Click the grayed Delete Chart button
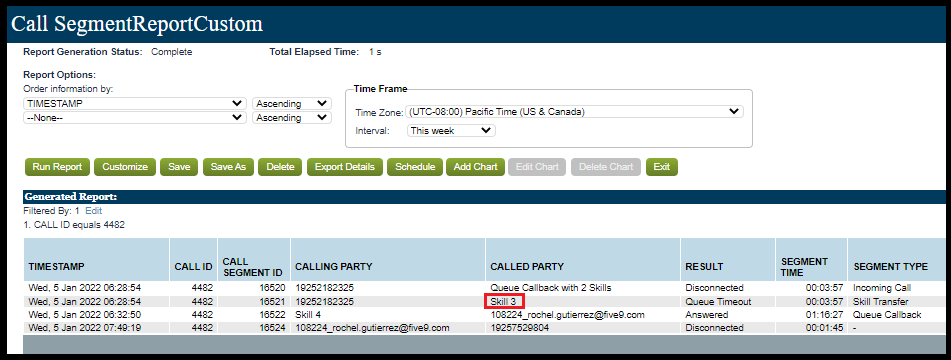The height and width of the screenshot is (360, 951). click(606, 167)
